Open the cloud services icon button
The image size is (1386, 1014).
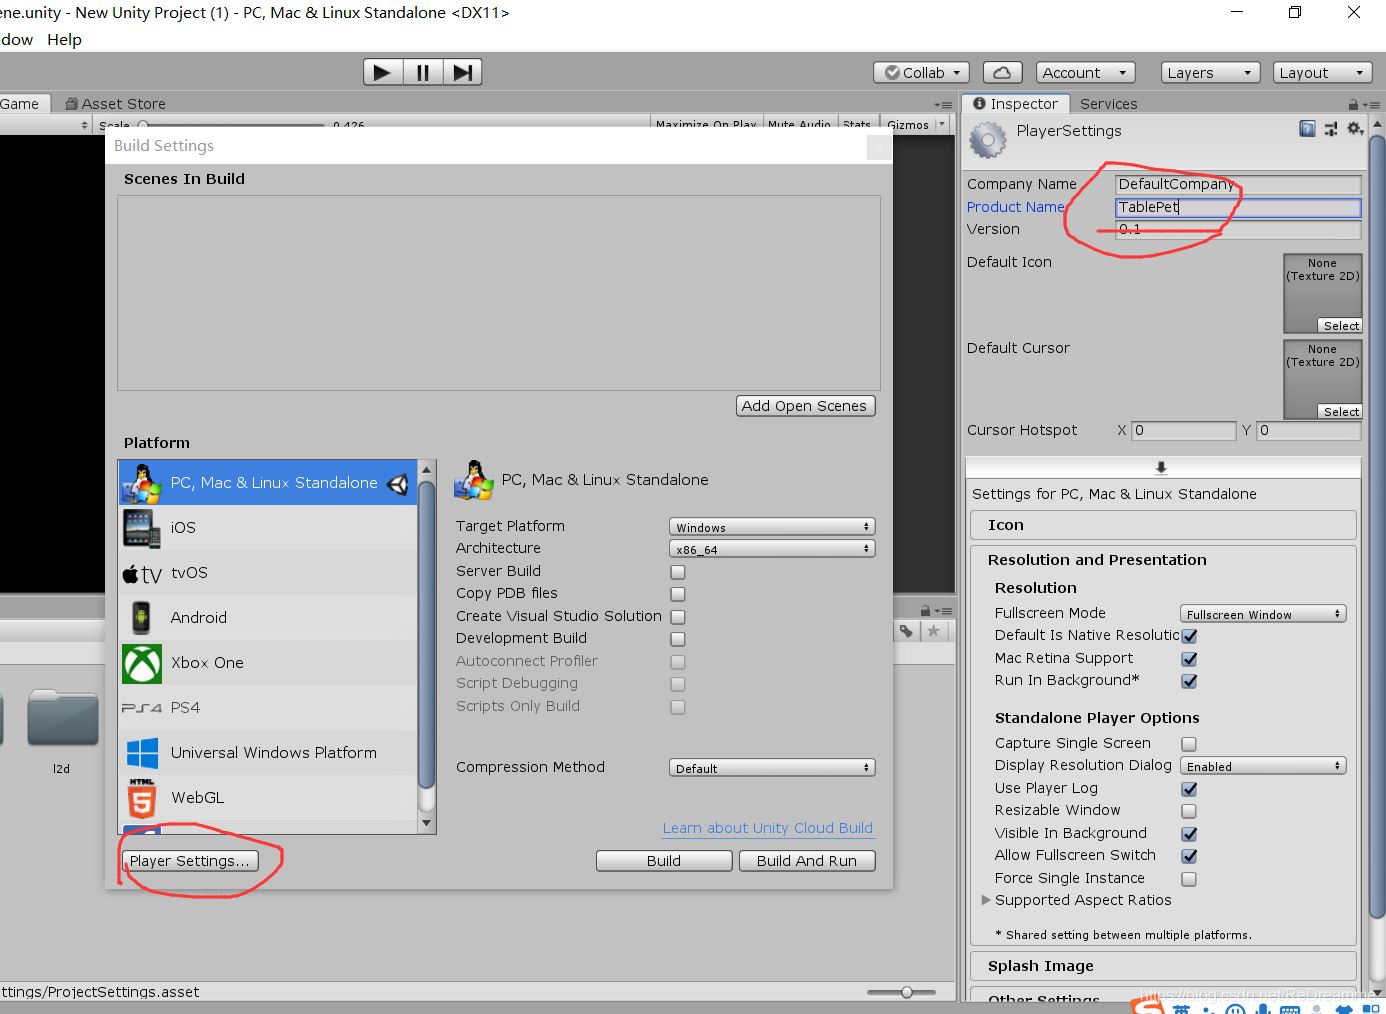tap(1002, 72)
